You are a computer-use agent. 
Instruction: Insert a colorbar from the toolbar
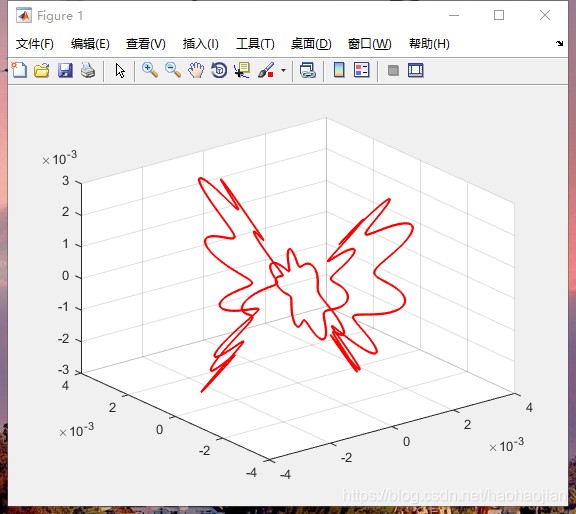coord(339,70)
